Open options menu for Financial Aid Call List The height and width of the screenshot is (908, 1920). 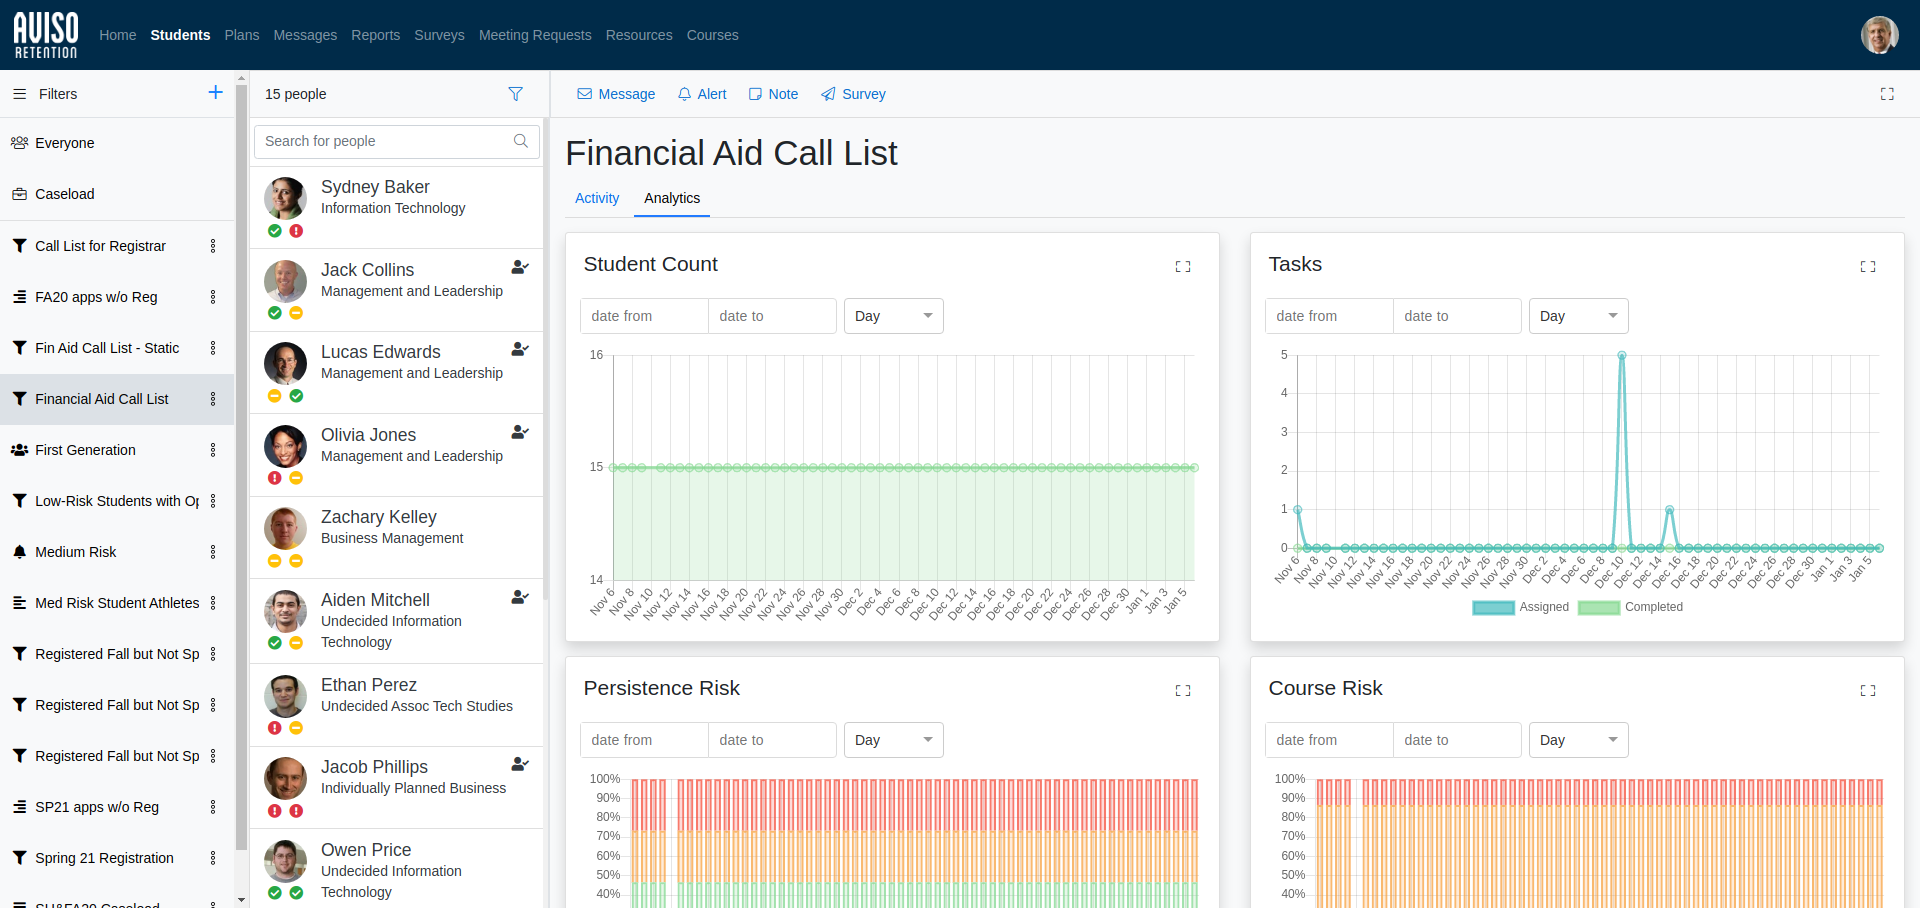point(213,399)
